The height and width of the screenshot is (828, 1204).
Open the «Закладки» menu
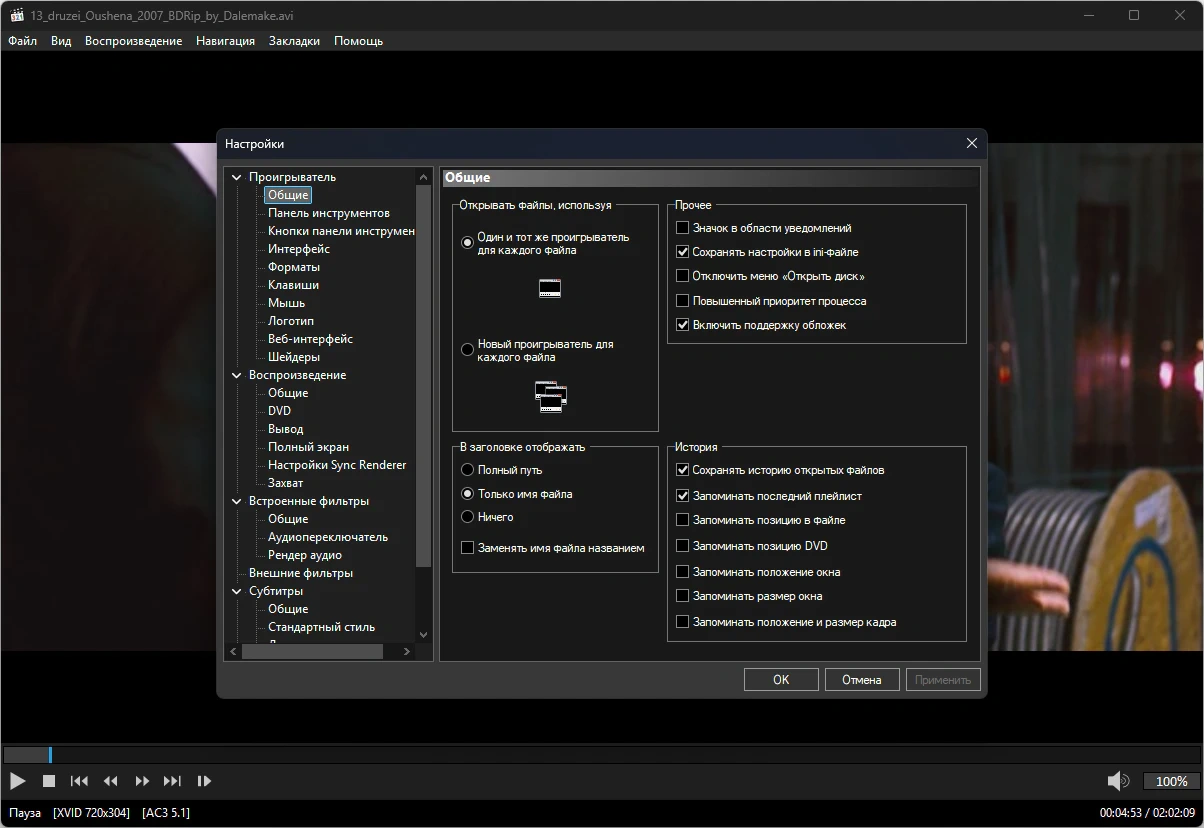(x=294, y=41)
